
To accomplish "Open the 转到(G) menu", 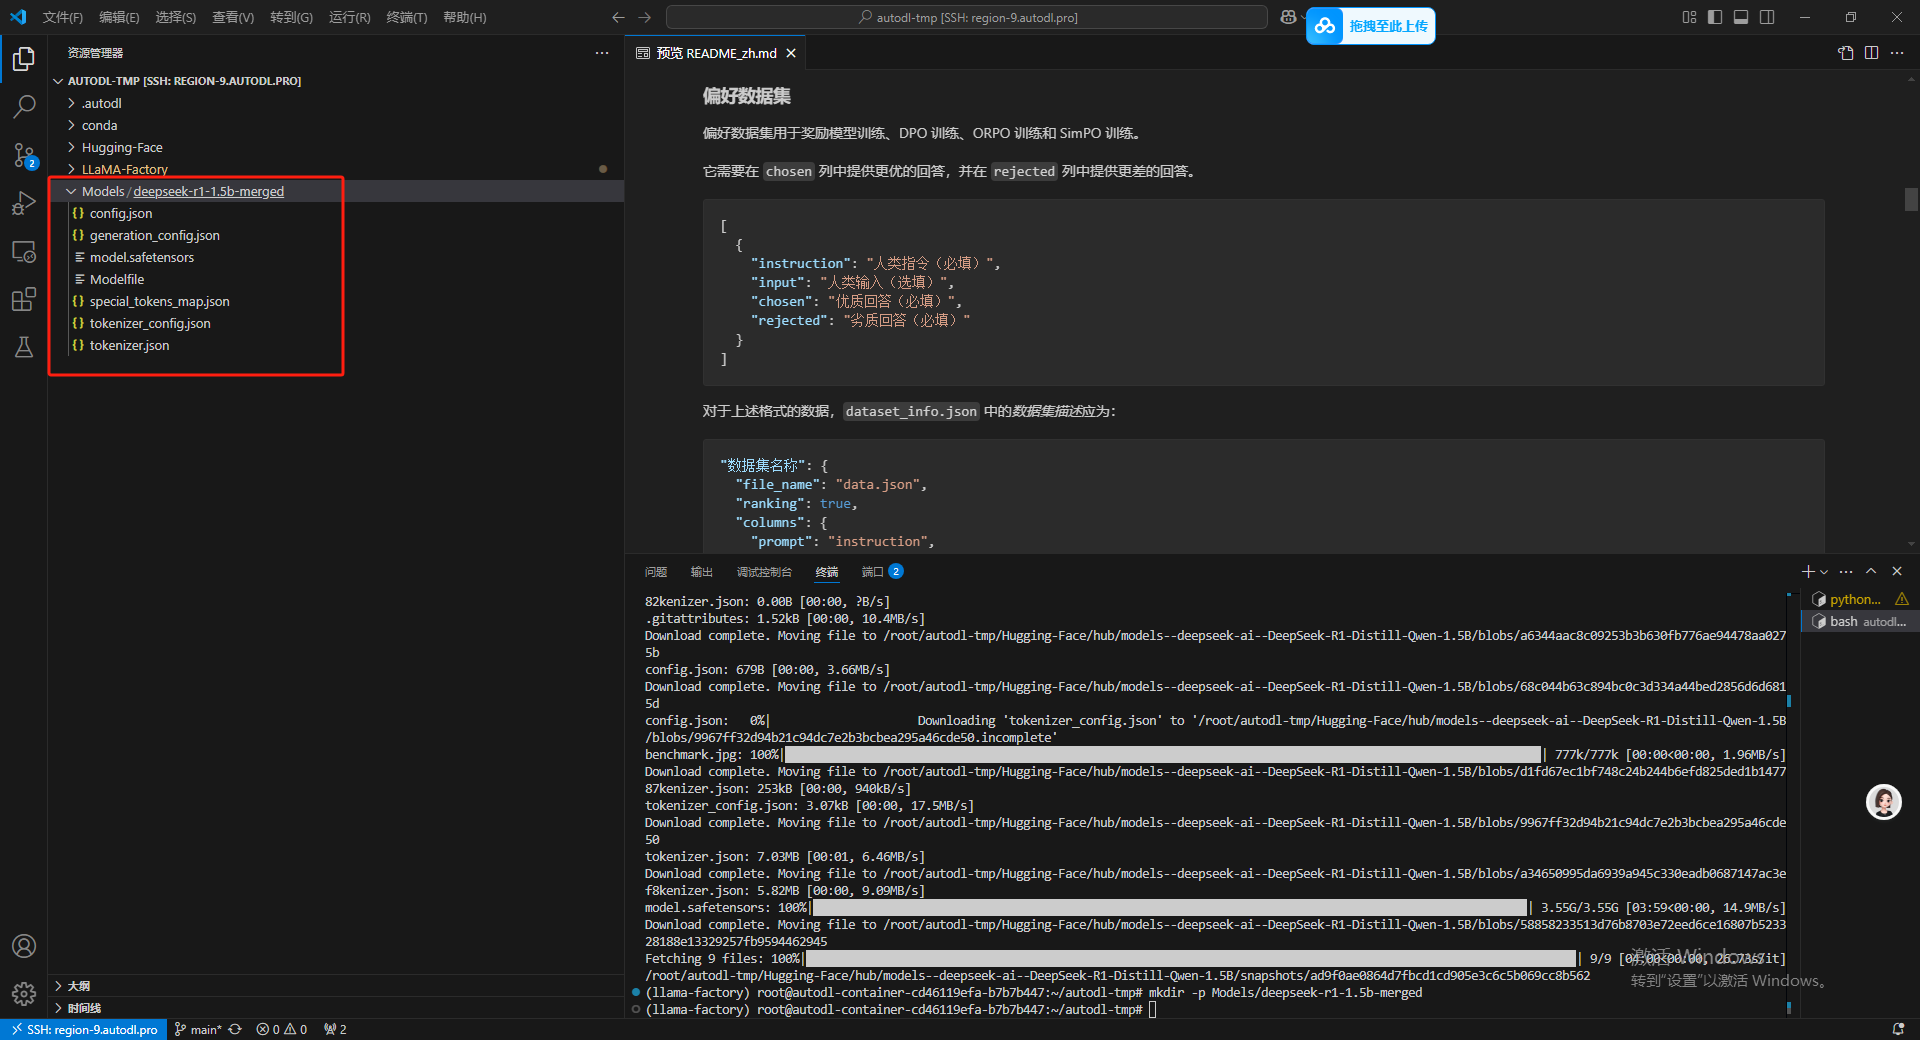I will point(291,17).
